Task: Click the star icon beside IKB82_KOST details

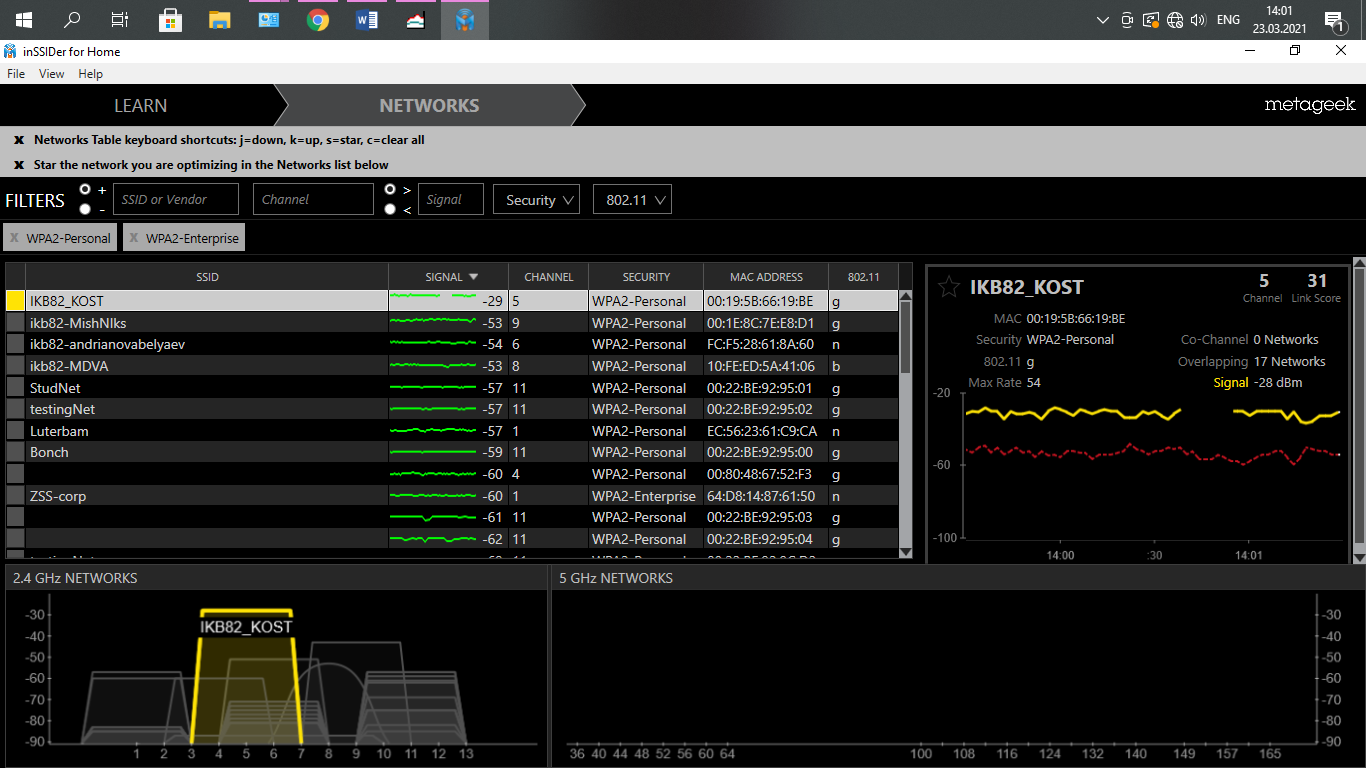Action: pyautogui.click(x=948, y=288)
